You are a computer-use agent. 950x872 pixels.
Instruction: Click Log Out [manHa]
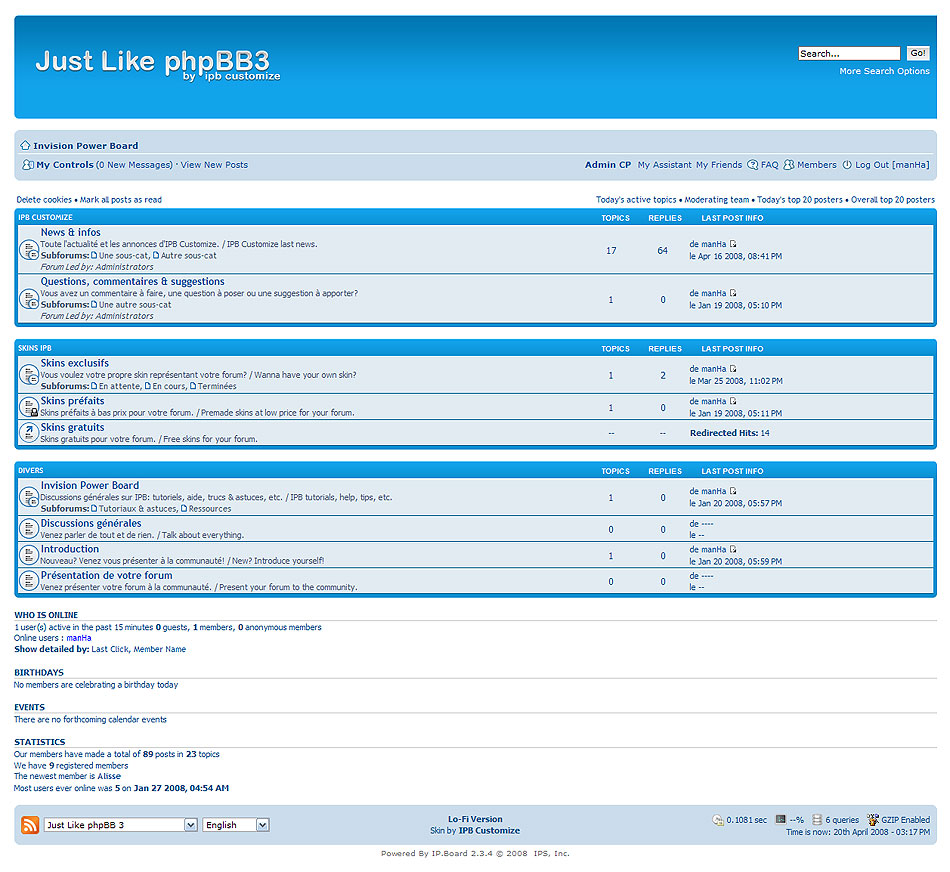pyautogui.click(x=892, y=165)
